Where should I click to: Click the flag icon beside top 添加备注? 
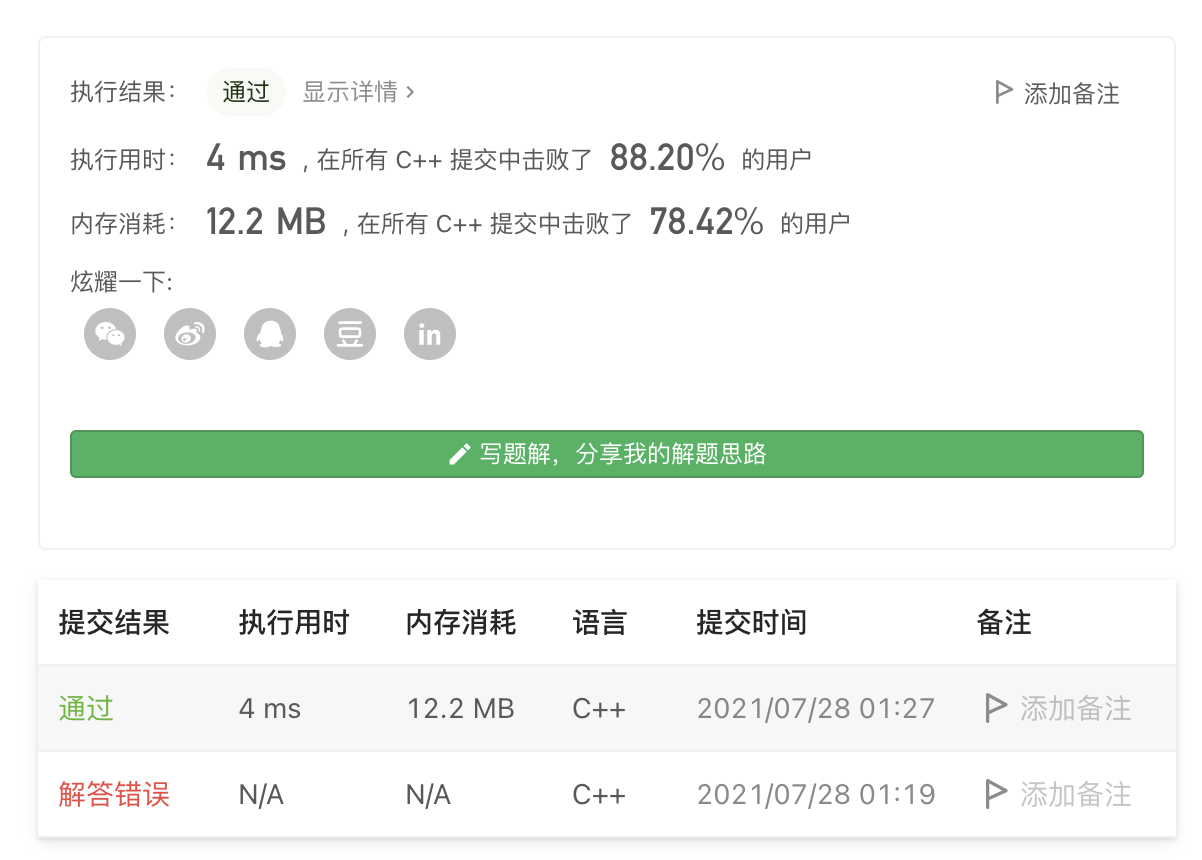(x=1003, y=93)
